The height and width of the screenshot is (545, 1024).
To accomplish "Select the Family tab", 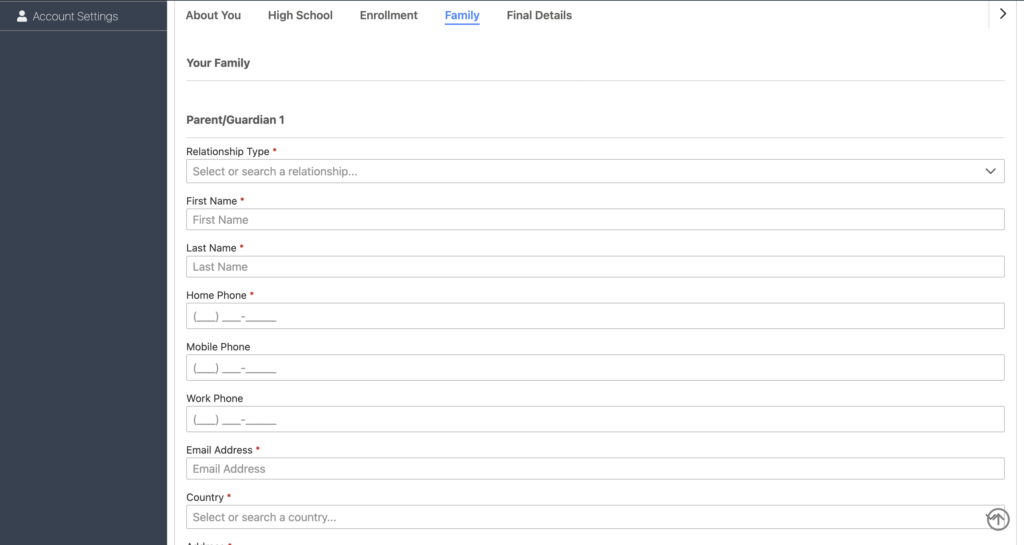I will click(462, 16).
